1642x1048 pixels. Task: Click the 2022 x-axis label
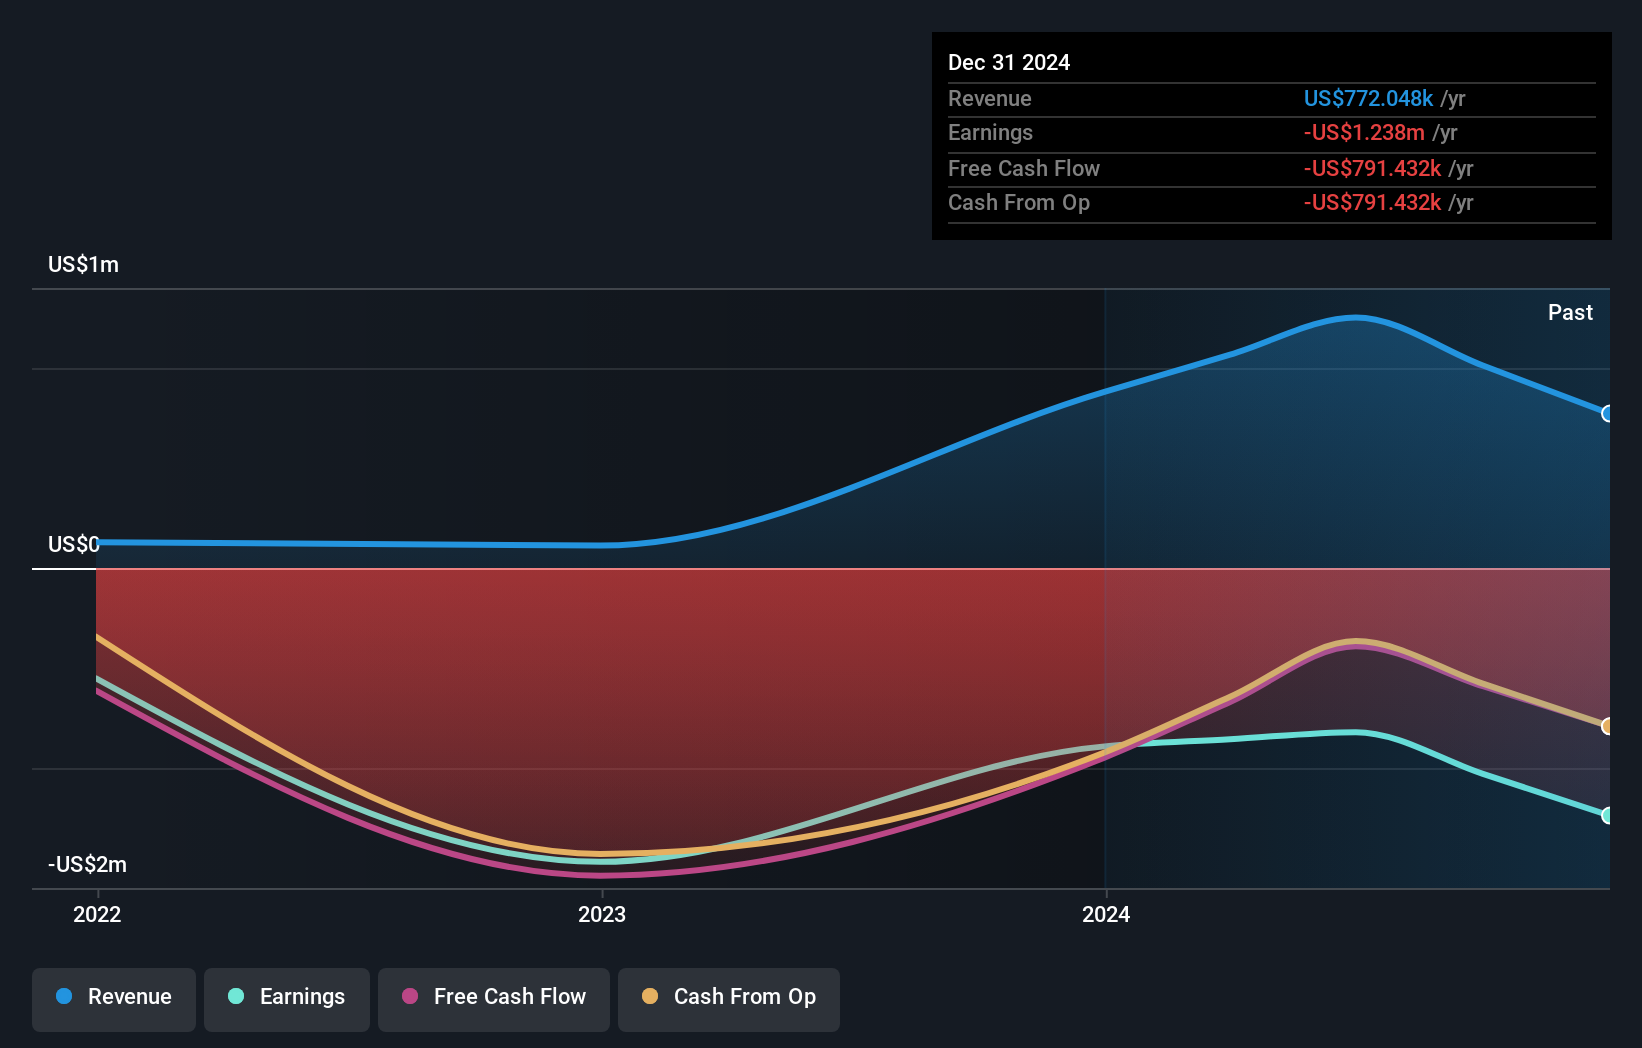97,914
